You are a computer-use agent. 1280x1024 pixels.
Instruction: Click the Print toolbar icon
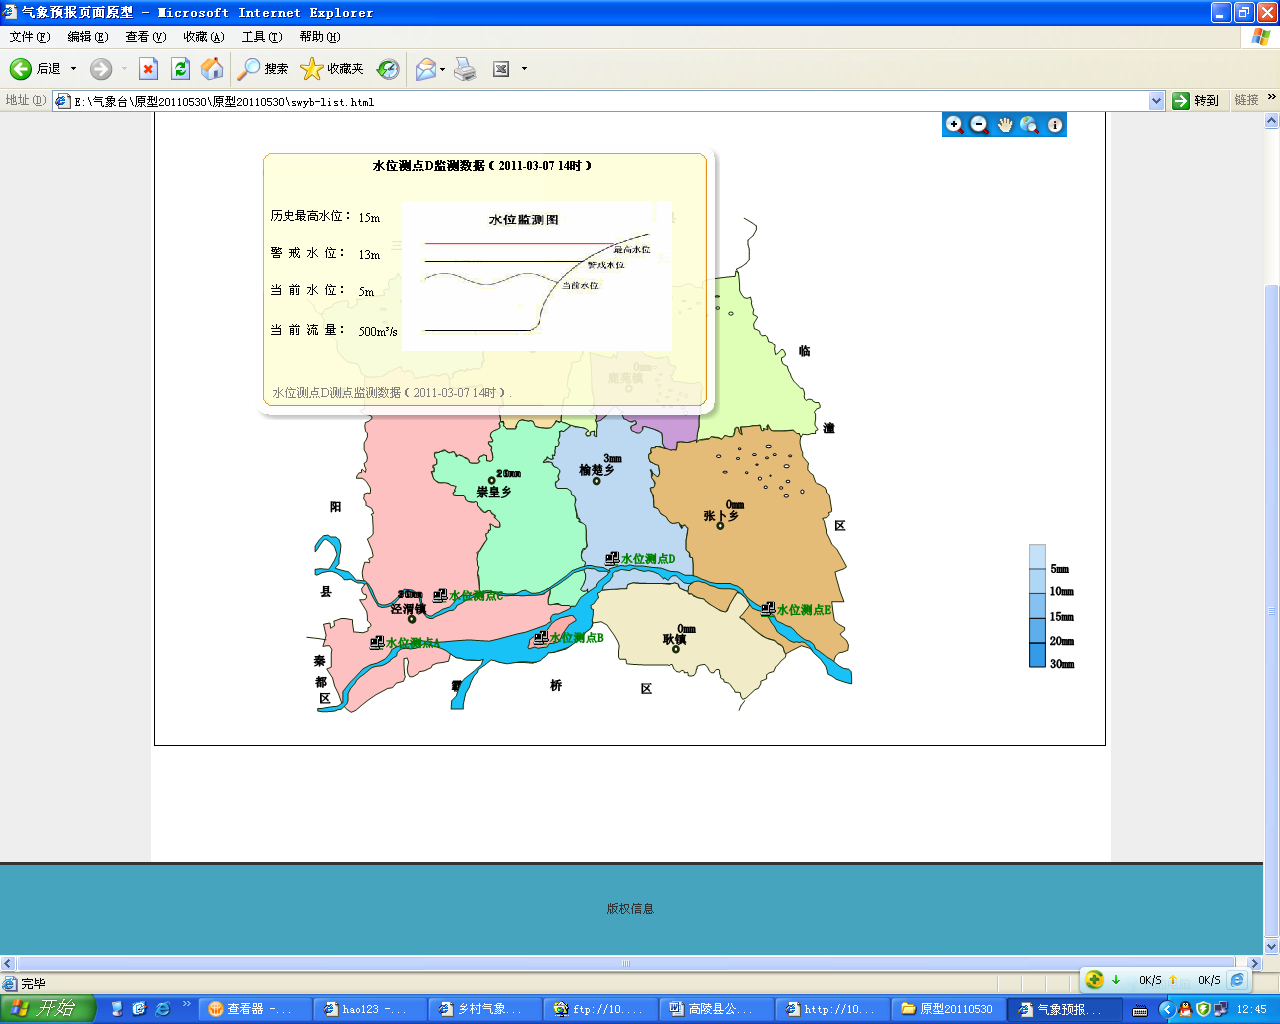465,69
